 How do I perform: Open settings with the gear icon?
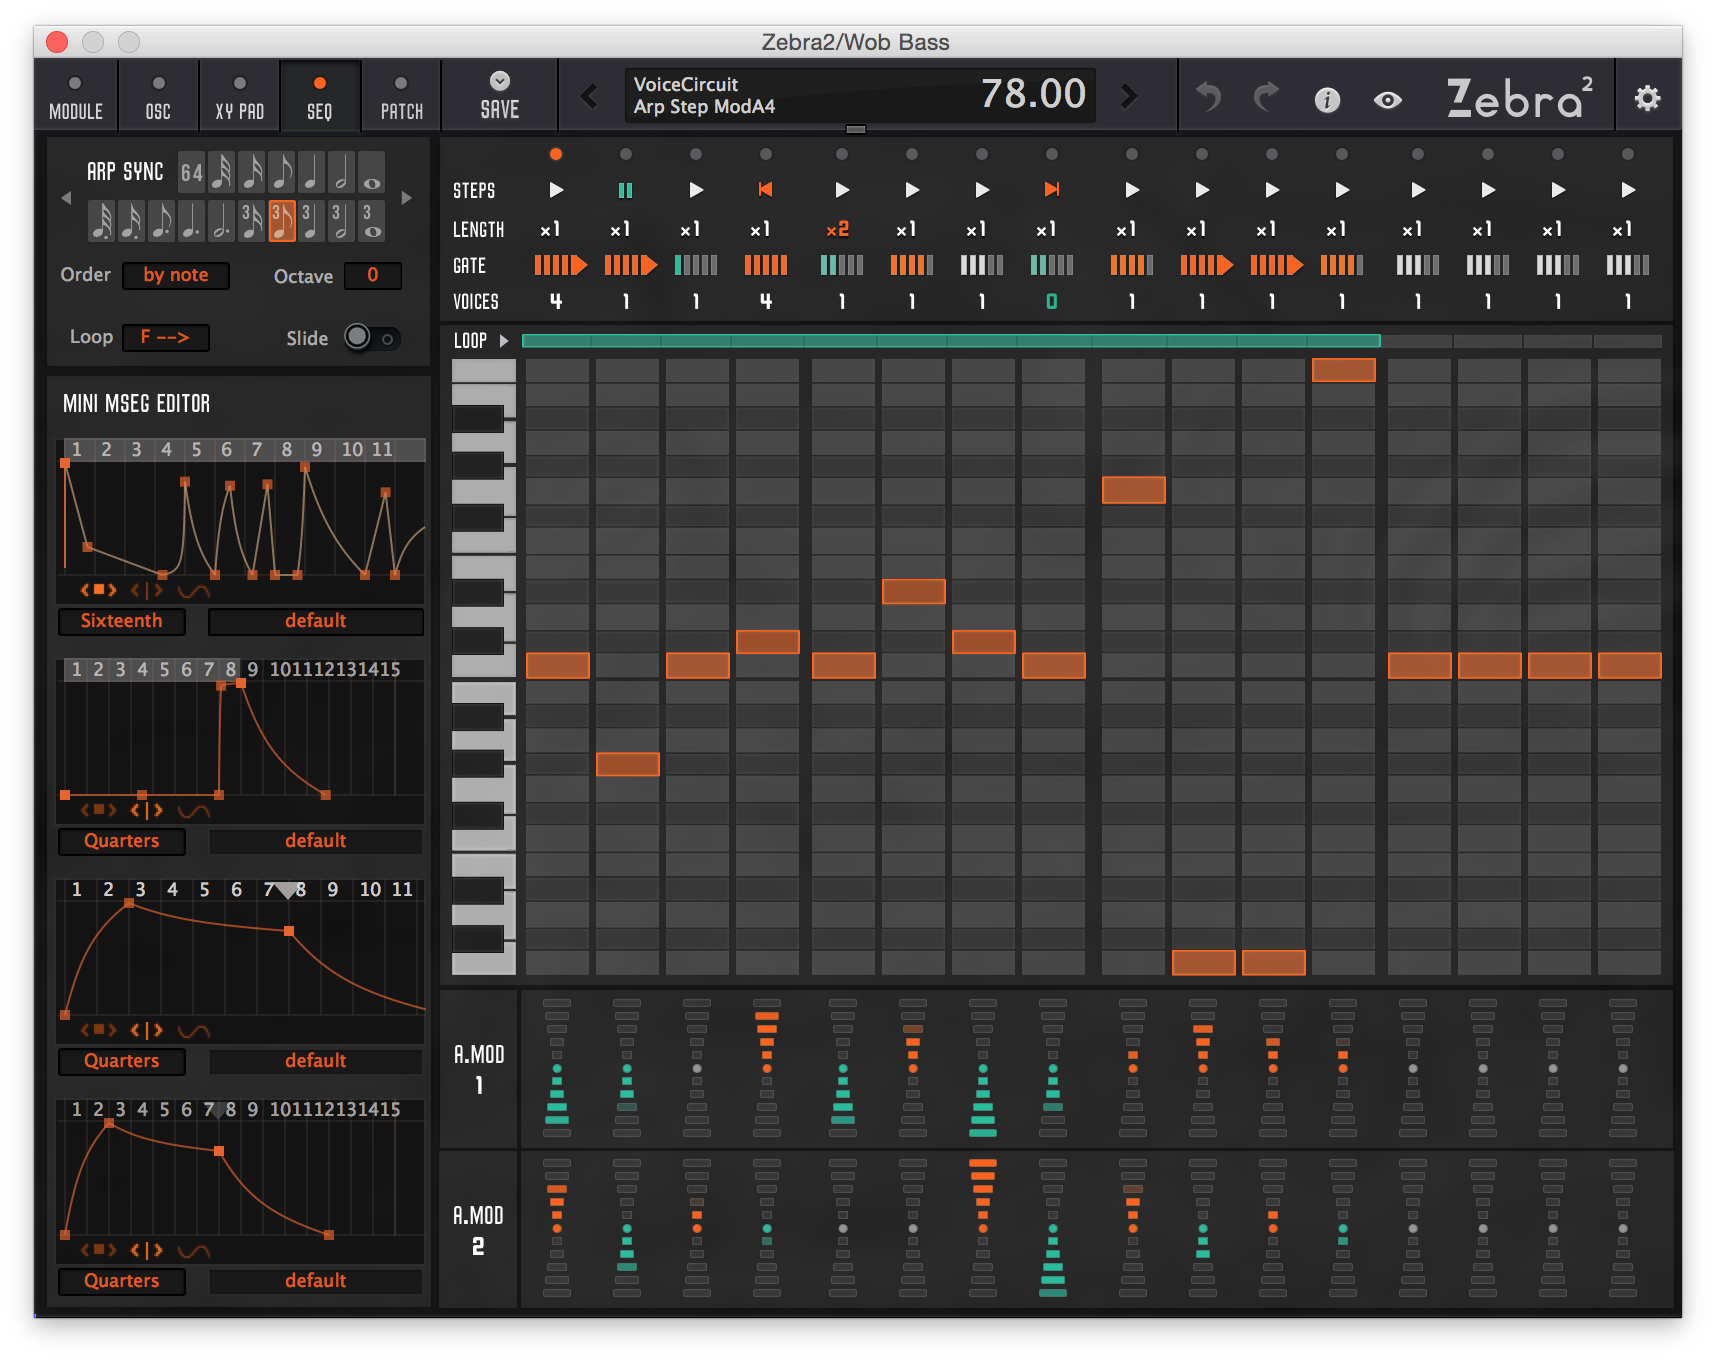click(1647, 98)
